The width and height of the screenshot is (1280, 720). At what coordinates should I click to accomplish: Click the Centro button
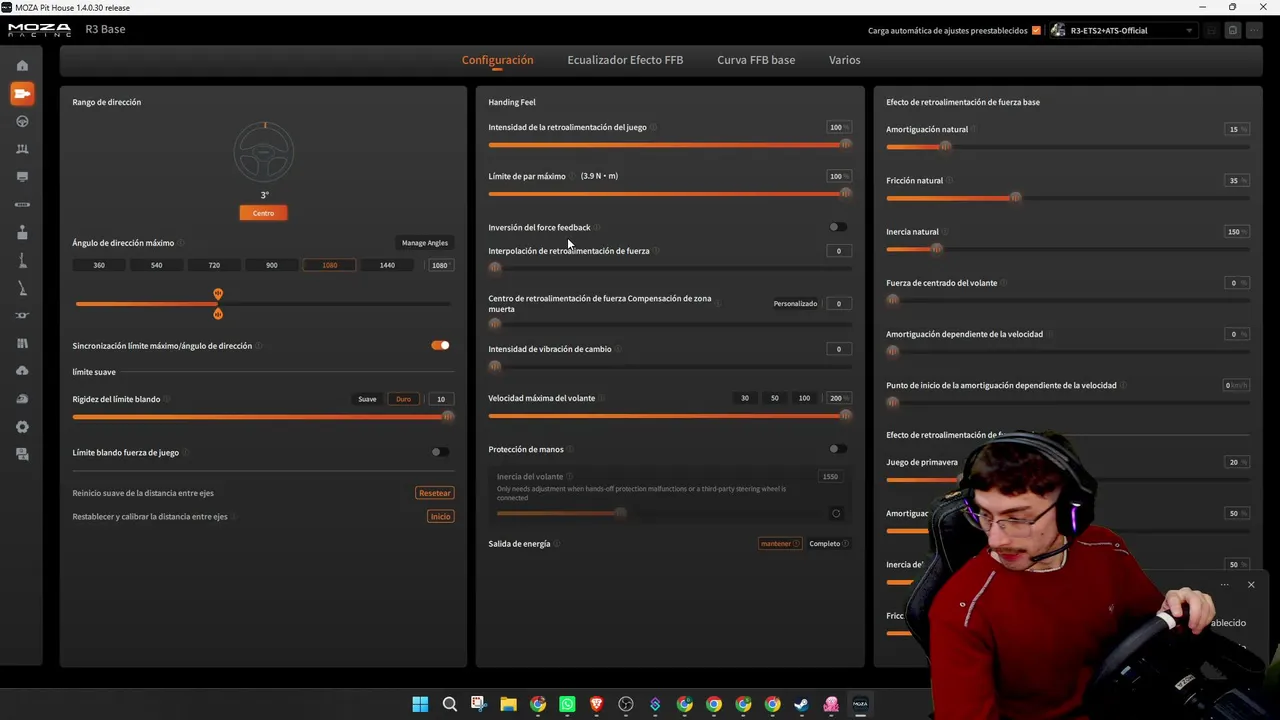[x=263, y=213]
